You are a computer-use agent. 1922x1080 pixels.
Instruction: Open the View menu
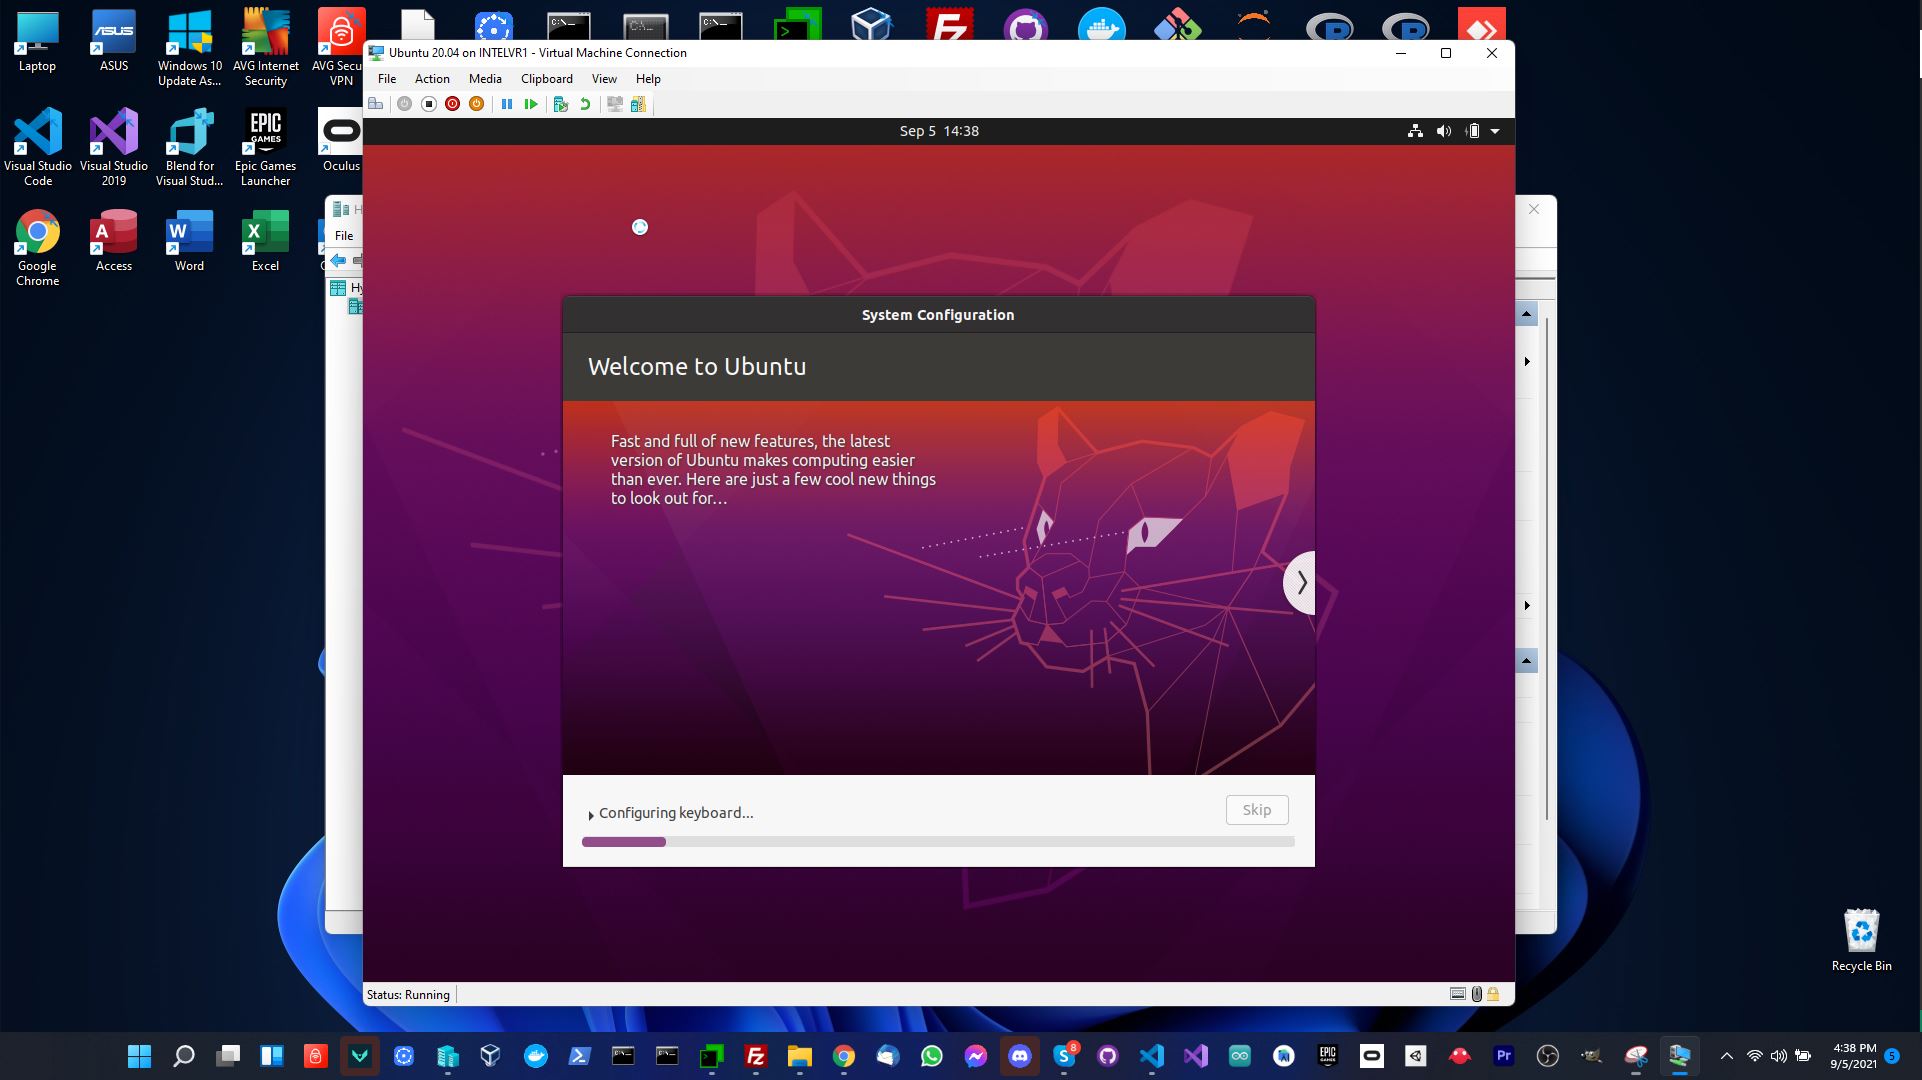pyautogui.click(x=604, y=79)
